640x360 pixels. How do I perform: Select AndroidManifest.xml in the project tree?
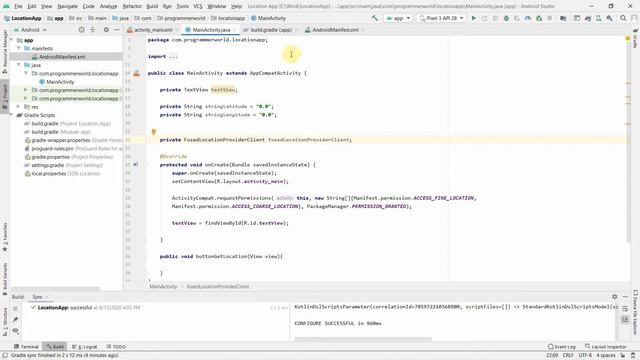point(62,57)
